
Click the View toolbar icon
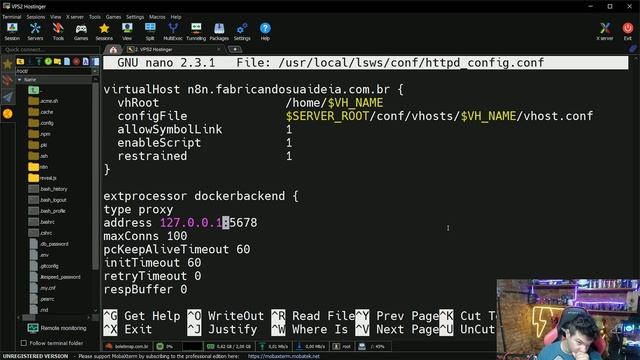tap(127, 31)
